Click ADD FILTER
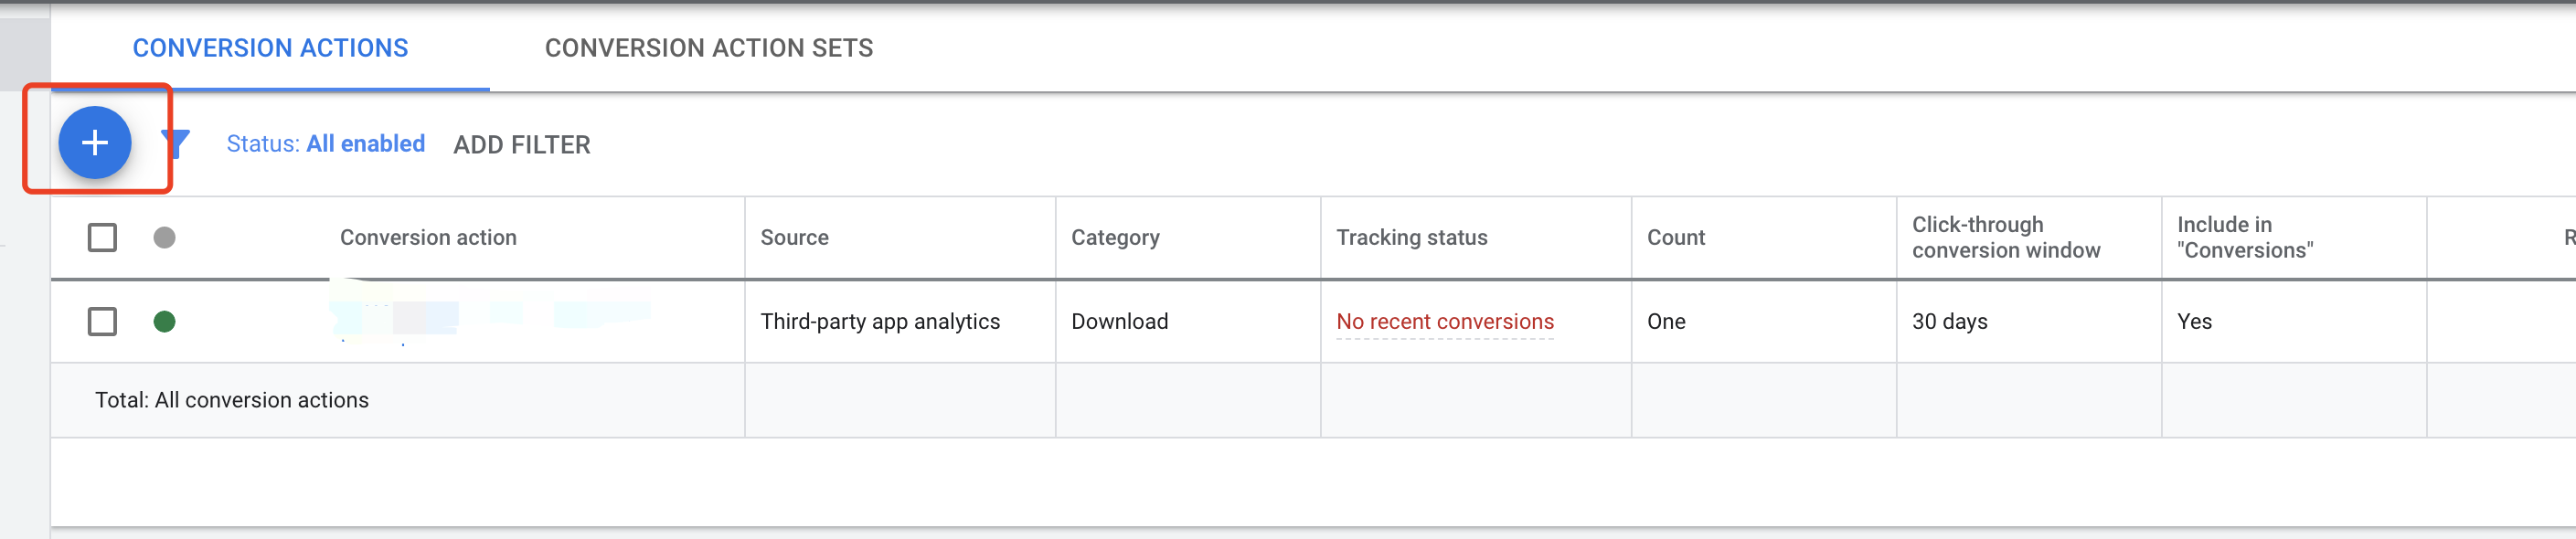This screenshot has height=539, width=2576. (522, 145)
